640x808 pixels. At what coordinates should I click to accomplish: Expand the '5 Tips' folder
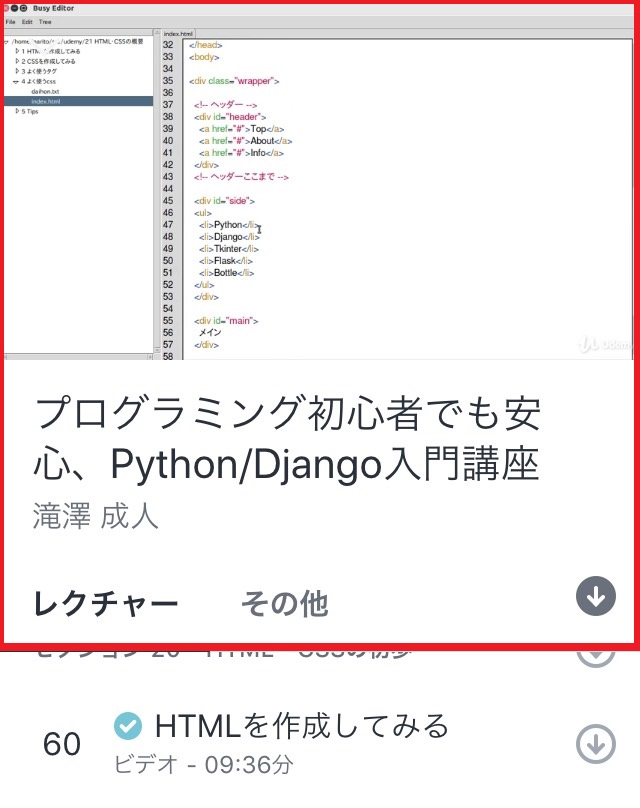pyautogui.click(x=17, y=112)
